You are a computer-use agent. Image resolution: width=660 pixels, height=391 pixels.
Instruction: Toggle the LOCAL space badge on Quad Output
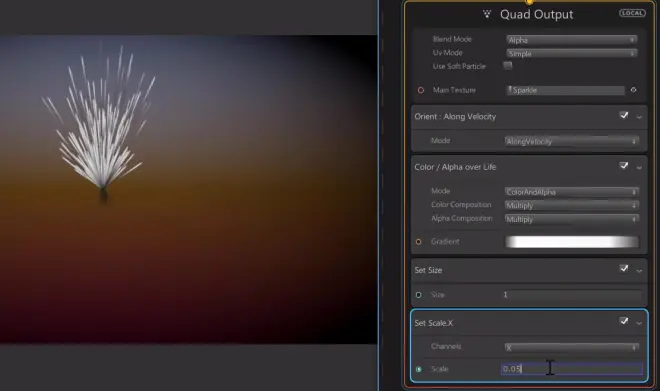pyautogui.click(x=632, y=13)
